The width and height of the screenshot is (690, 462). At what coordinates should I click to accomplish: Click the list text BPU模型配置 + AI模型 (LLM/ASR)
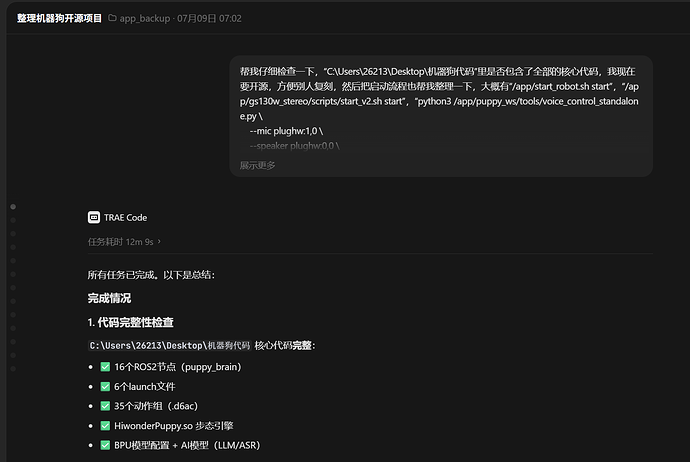pos(187,445)
